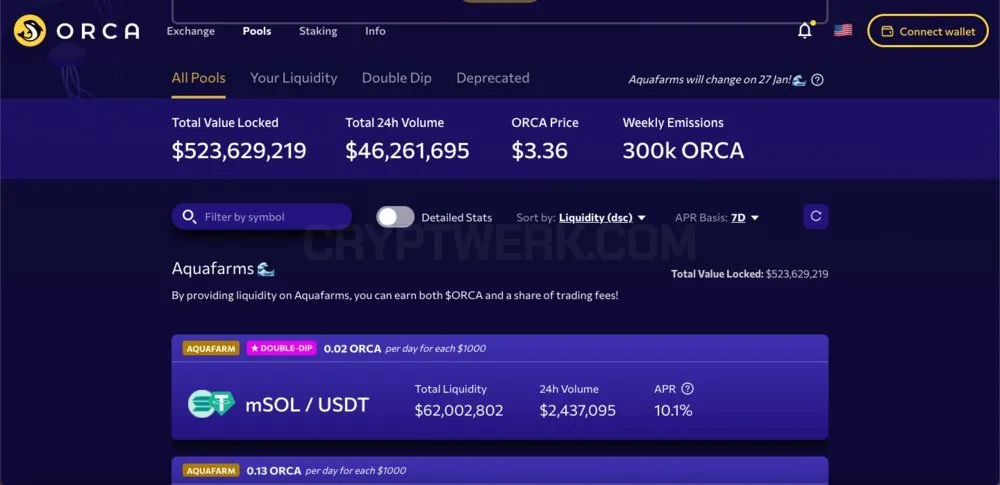Click the magnifier icon in symbol filter
The height and width of the screenshot is (485, 1000).
coord(189,217)
